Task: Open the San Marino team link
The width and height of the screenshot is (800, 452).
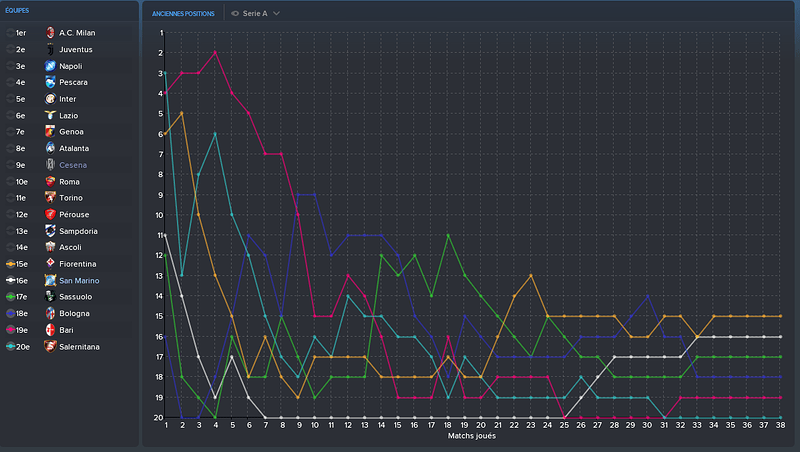Action: pyautogui.click(x=79, y=281)
